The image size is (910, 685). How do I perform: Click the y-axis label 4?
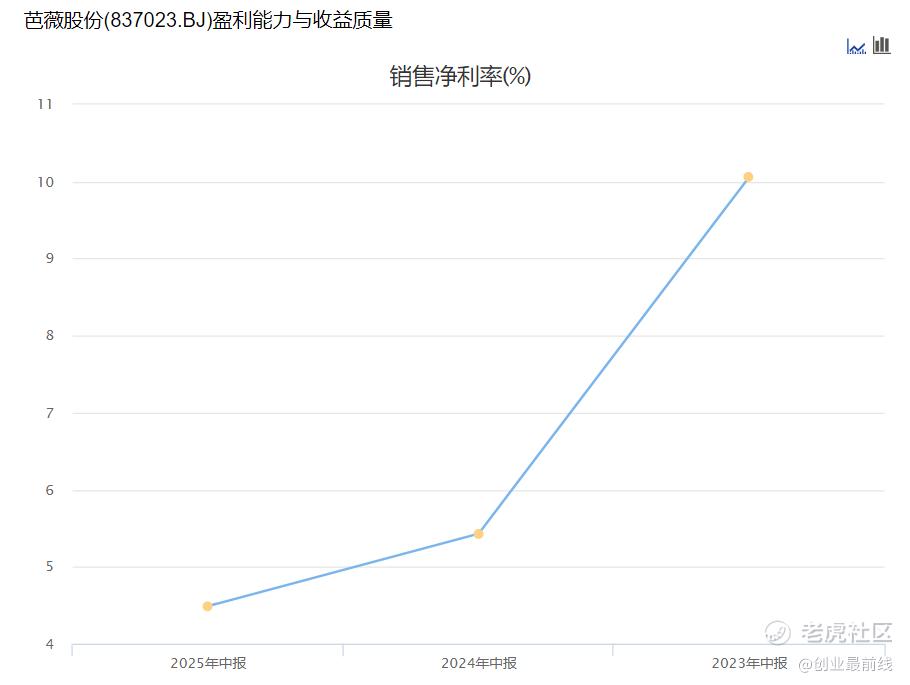[50, 644]
